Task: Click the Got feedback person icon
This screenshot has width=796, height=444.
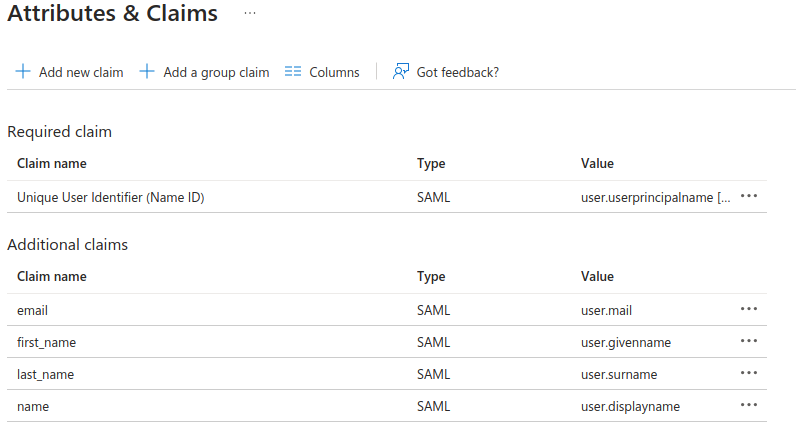Action: [401, 72]
